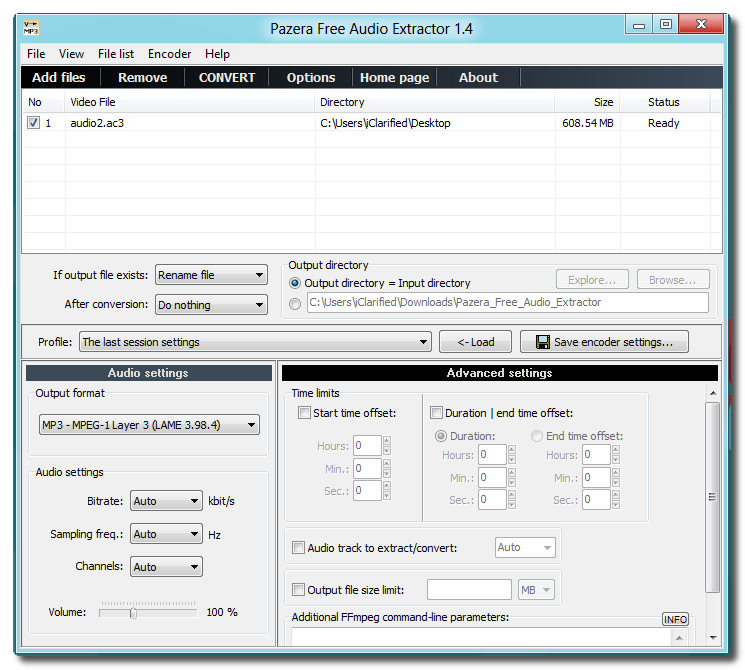This screenshot has height=670, width=745.
Task: Click the Start time offset Min. field
Action: 367,469
